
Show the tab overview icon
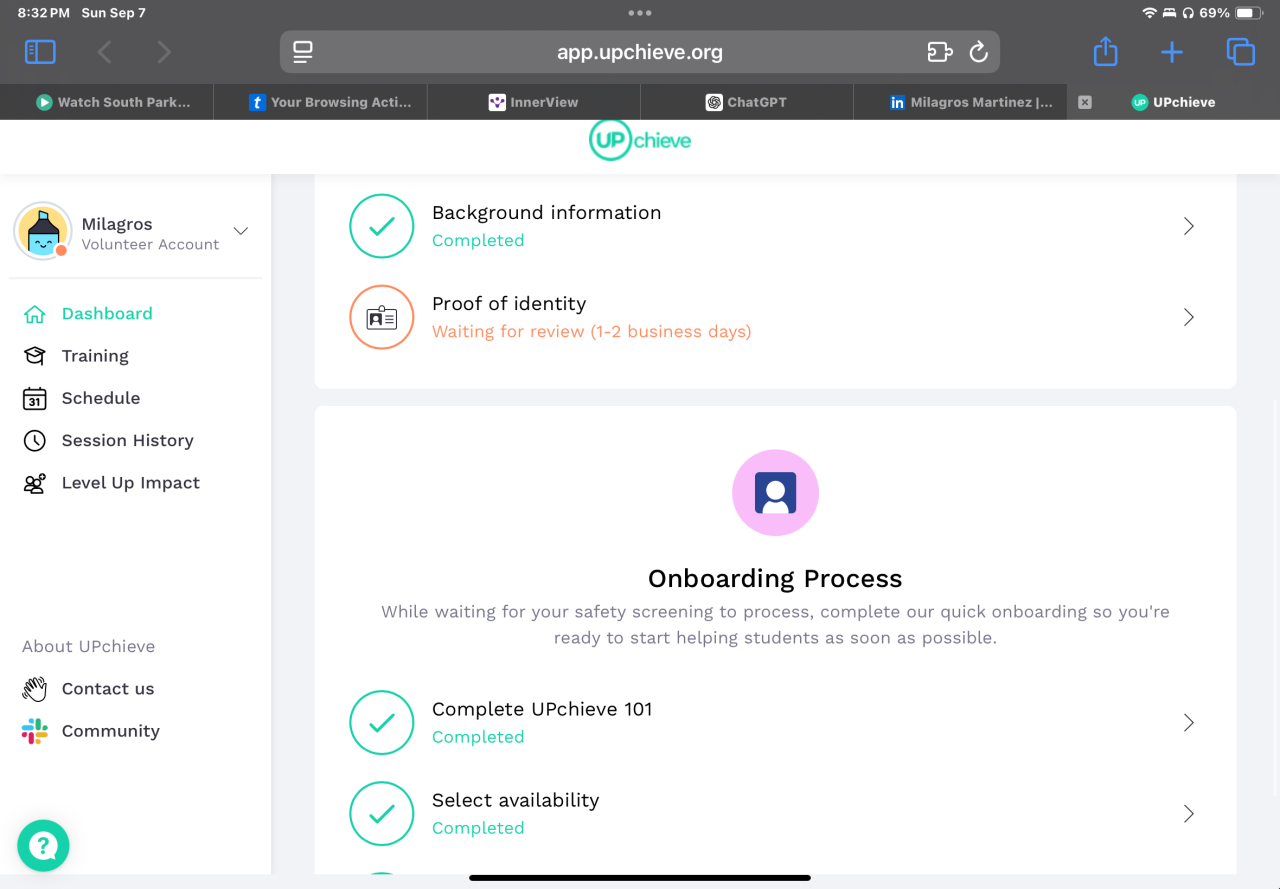pyautogui.click(x=1240, y=52)
